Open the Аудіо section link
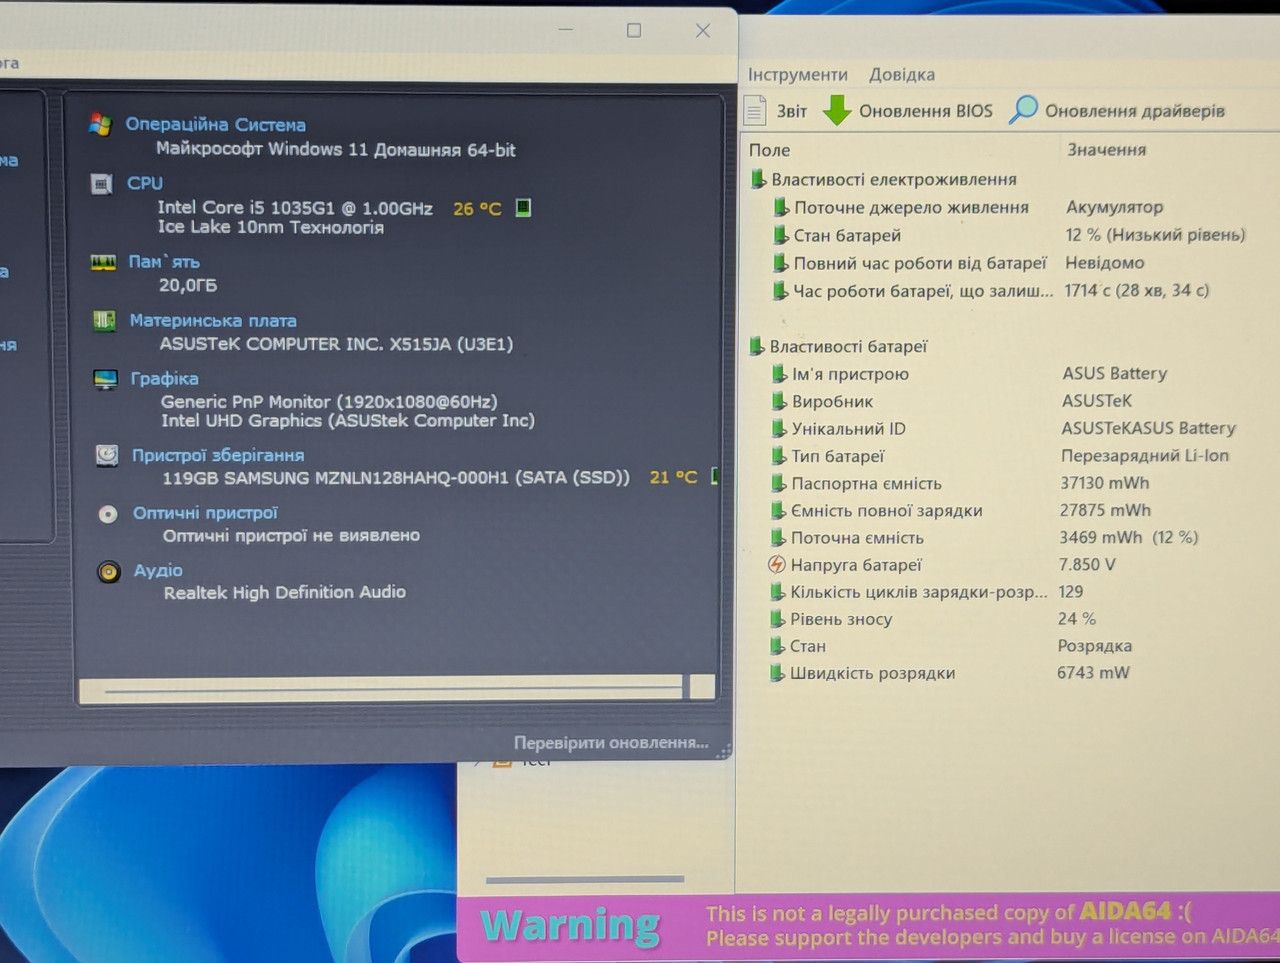The height and width of the screenshot is (963, 1280). [x=158, y=571]
